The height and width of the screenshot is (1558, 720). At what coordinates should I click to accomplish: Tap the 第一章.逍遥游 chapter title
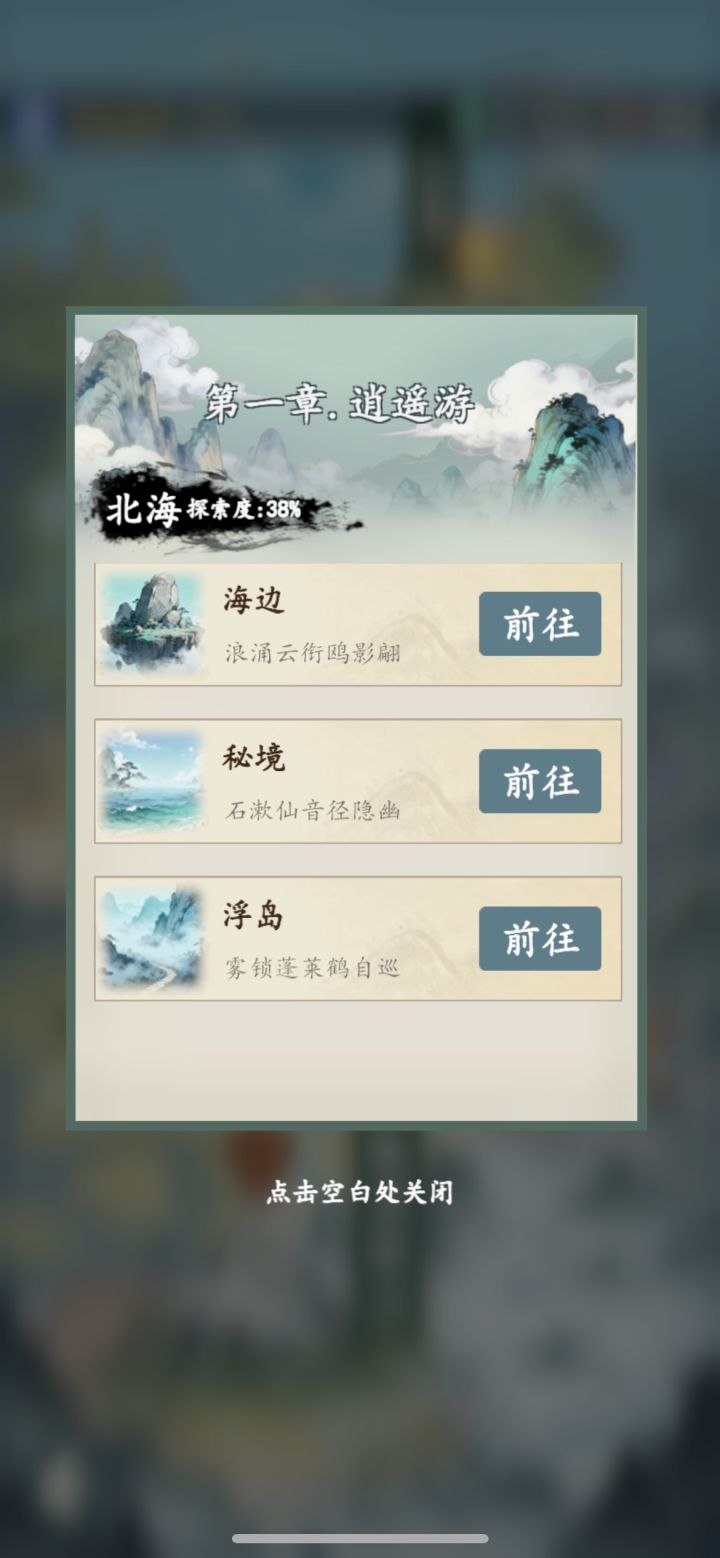340,404
